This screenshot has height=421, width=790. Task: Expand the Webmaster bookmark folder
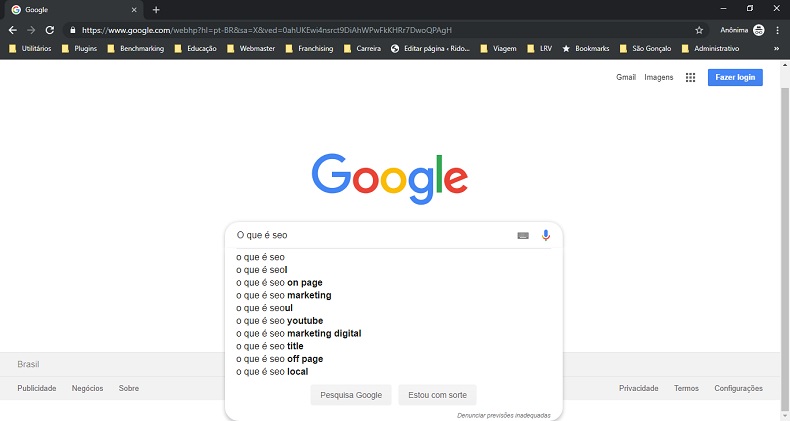coord(251,48)
